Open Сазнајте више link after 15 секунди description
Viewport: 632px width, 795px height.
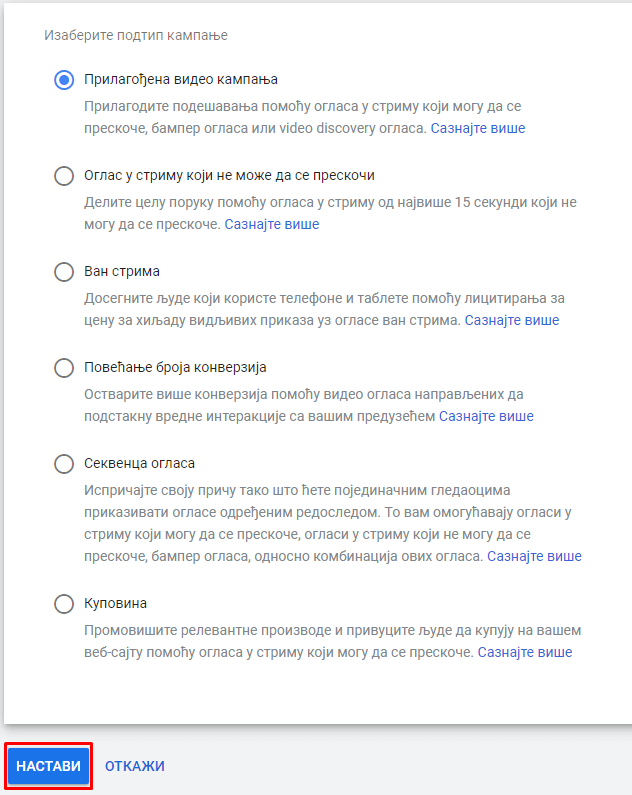tap(272, 224)
